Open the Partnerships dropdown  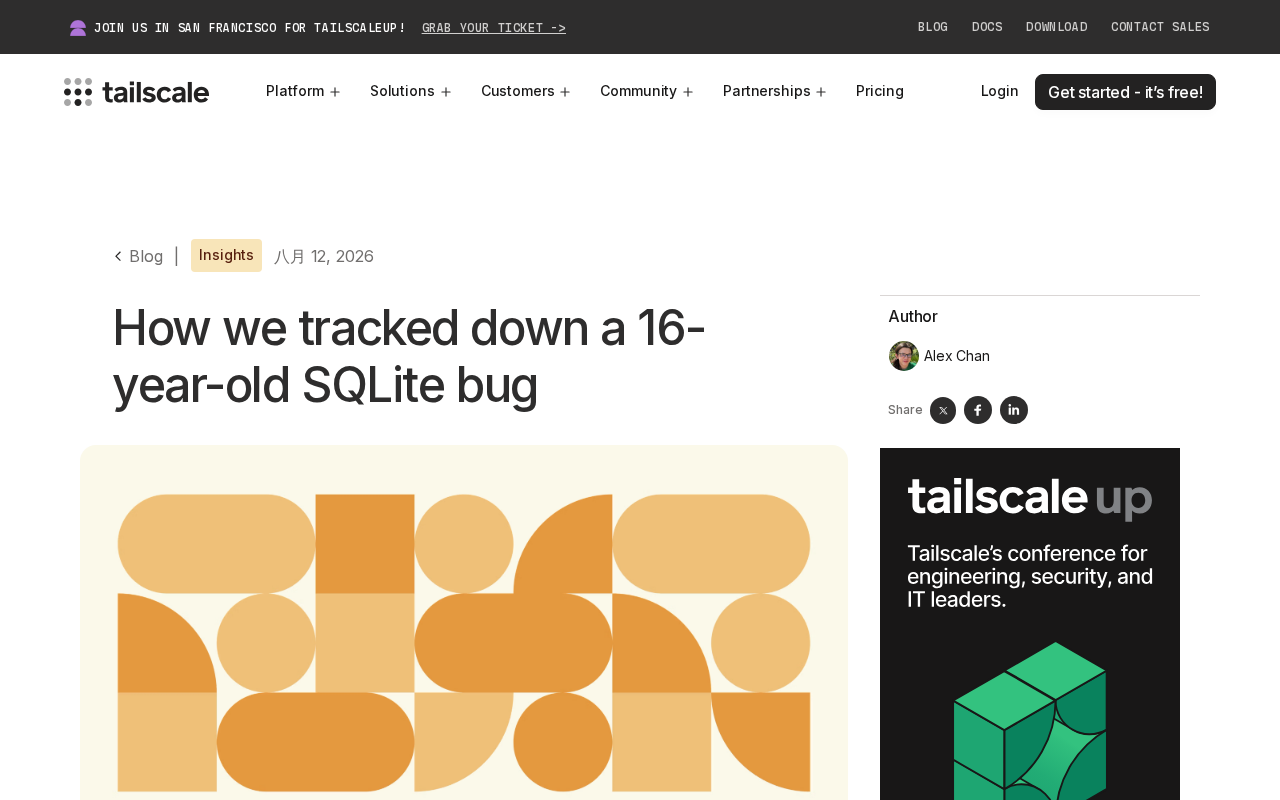click(774, 91)
